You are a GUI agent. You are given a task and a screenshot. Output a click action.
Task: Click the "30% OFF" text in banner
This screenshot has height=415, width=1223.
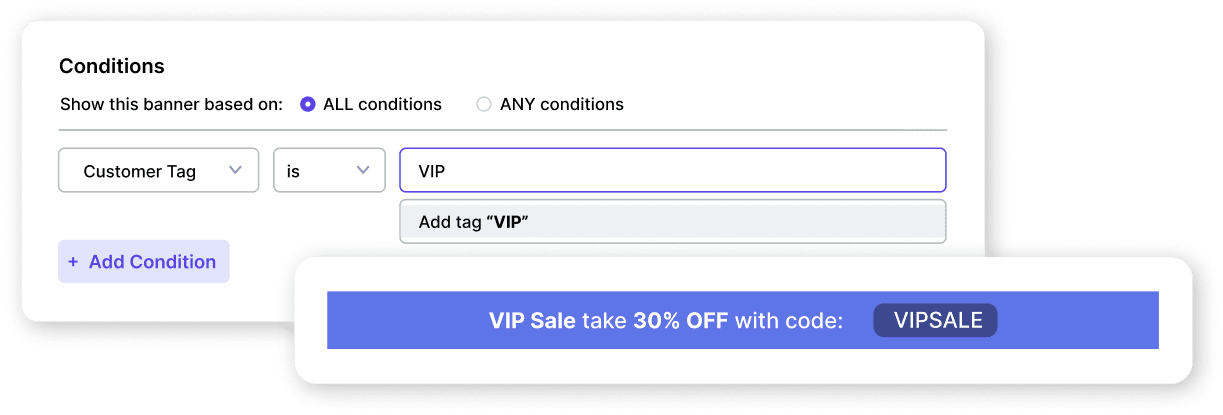[x=681, y=321]
